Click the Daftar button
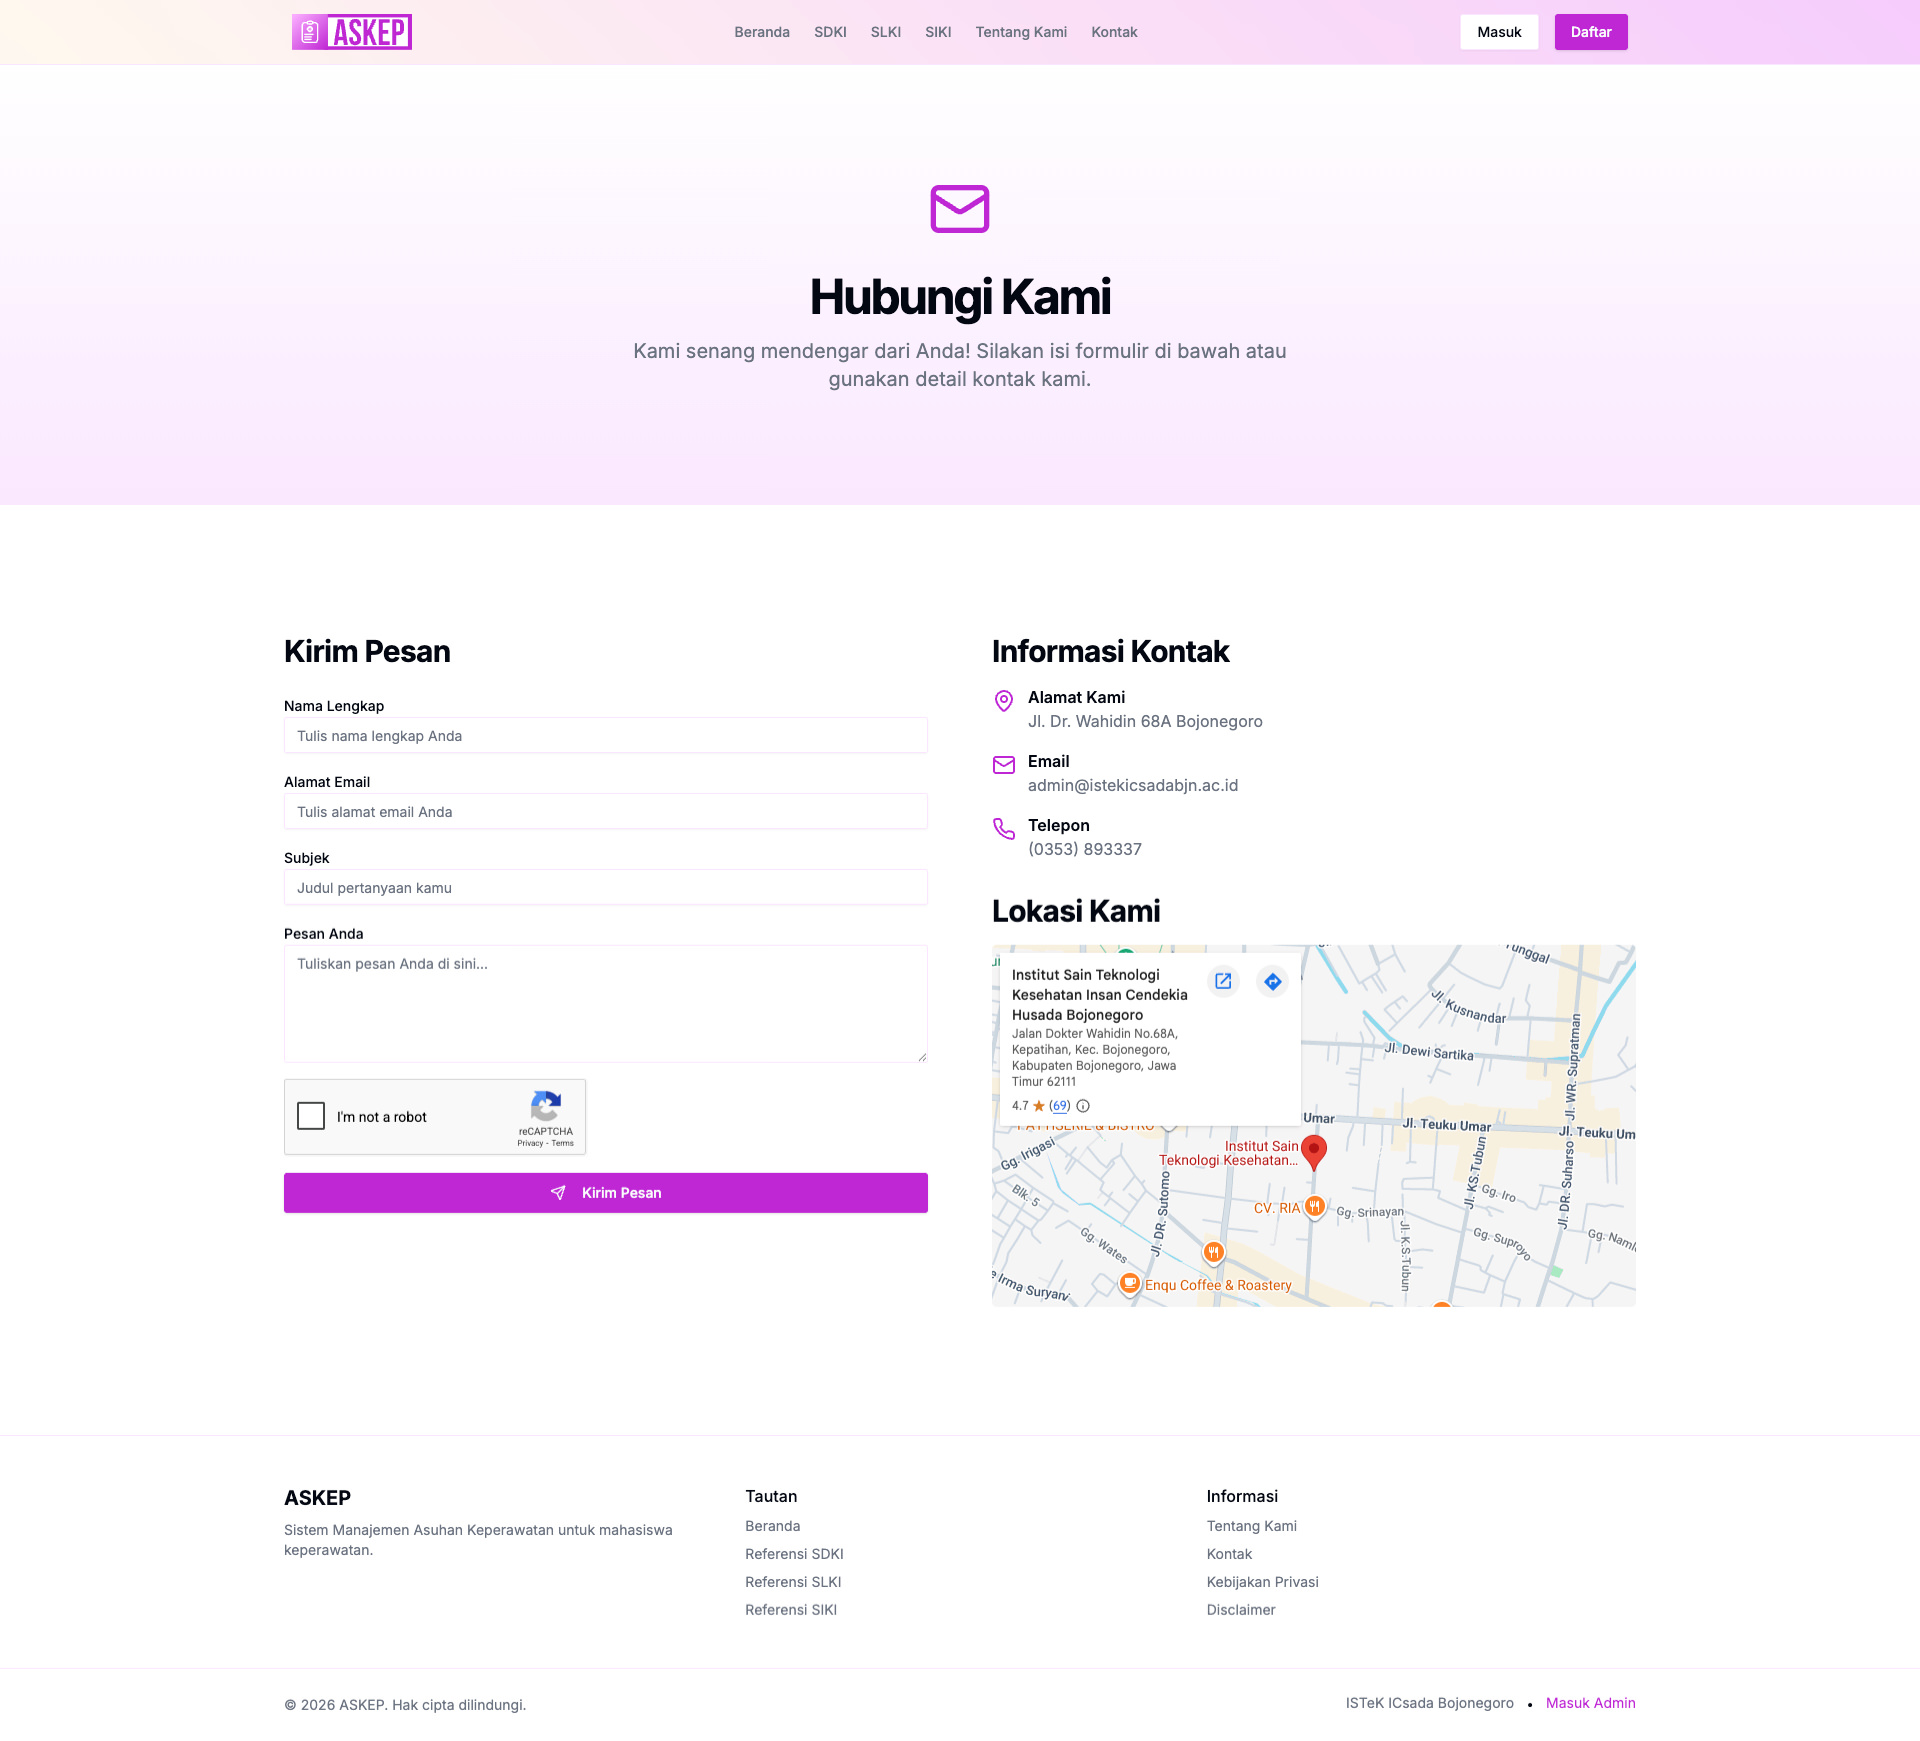This screenshot has height=1741, width=1920. (1590, 31)
